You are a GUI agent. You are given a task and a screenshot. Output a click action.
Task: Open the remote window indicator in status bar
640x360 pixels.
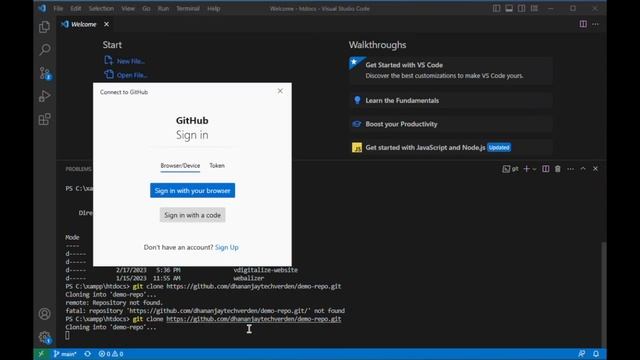(x=41, y=354)
